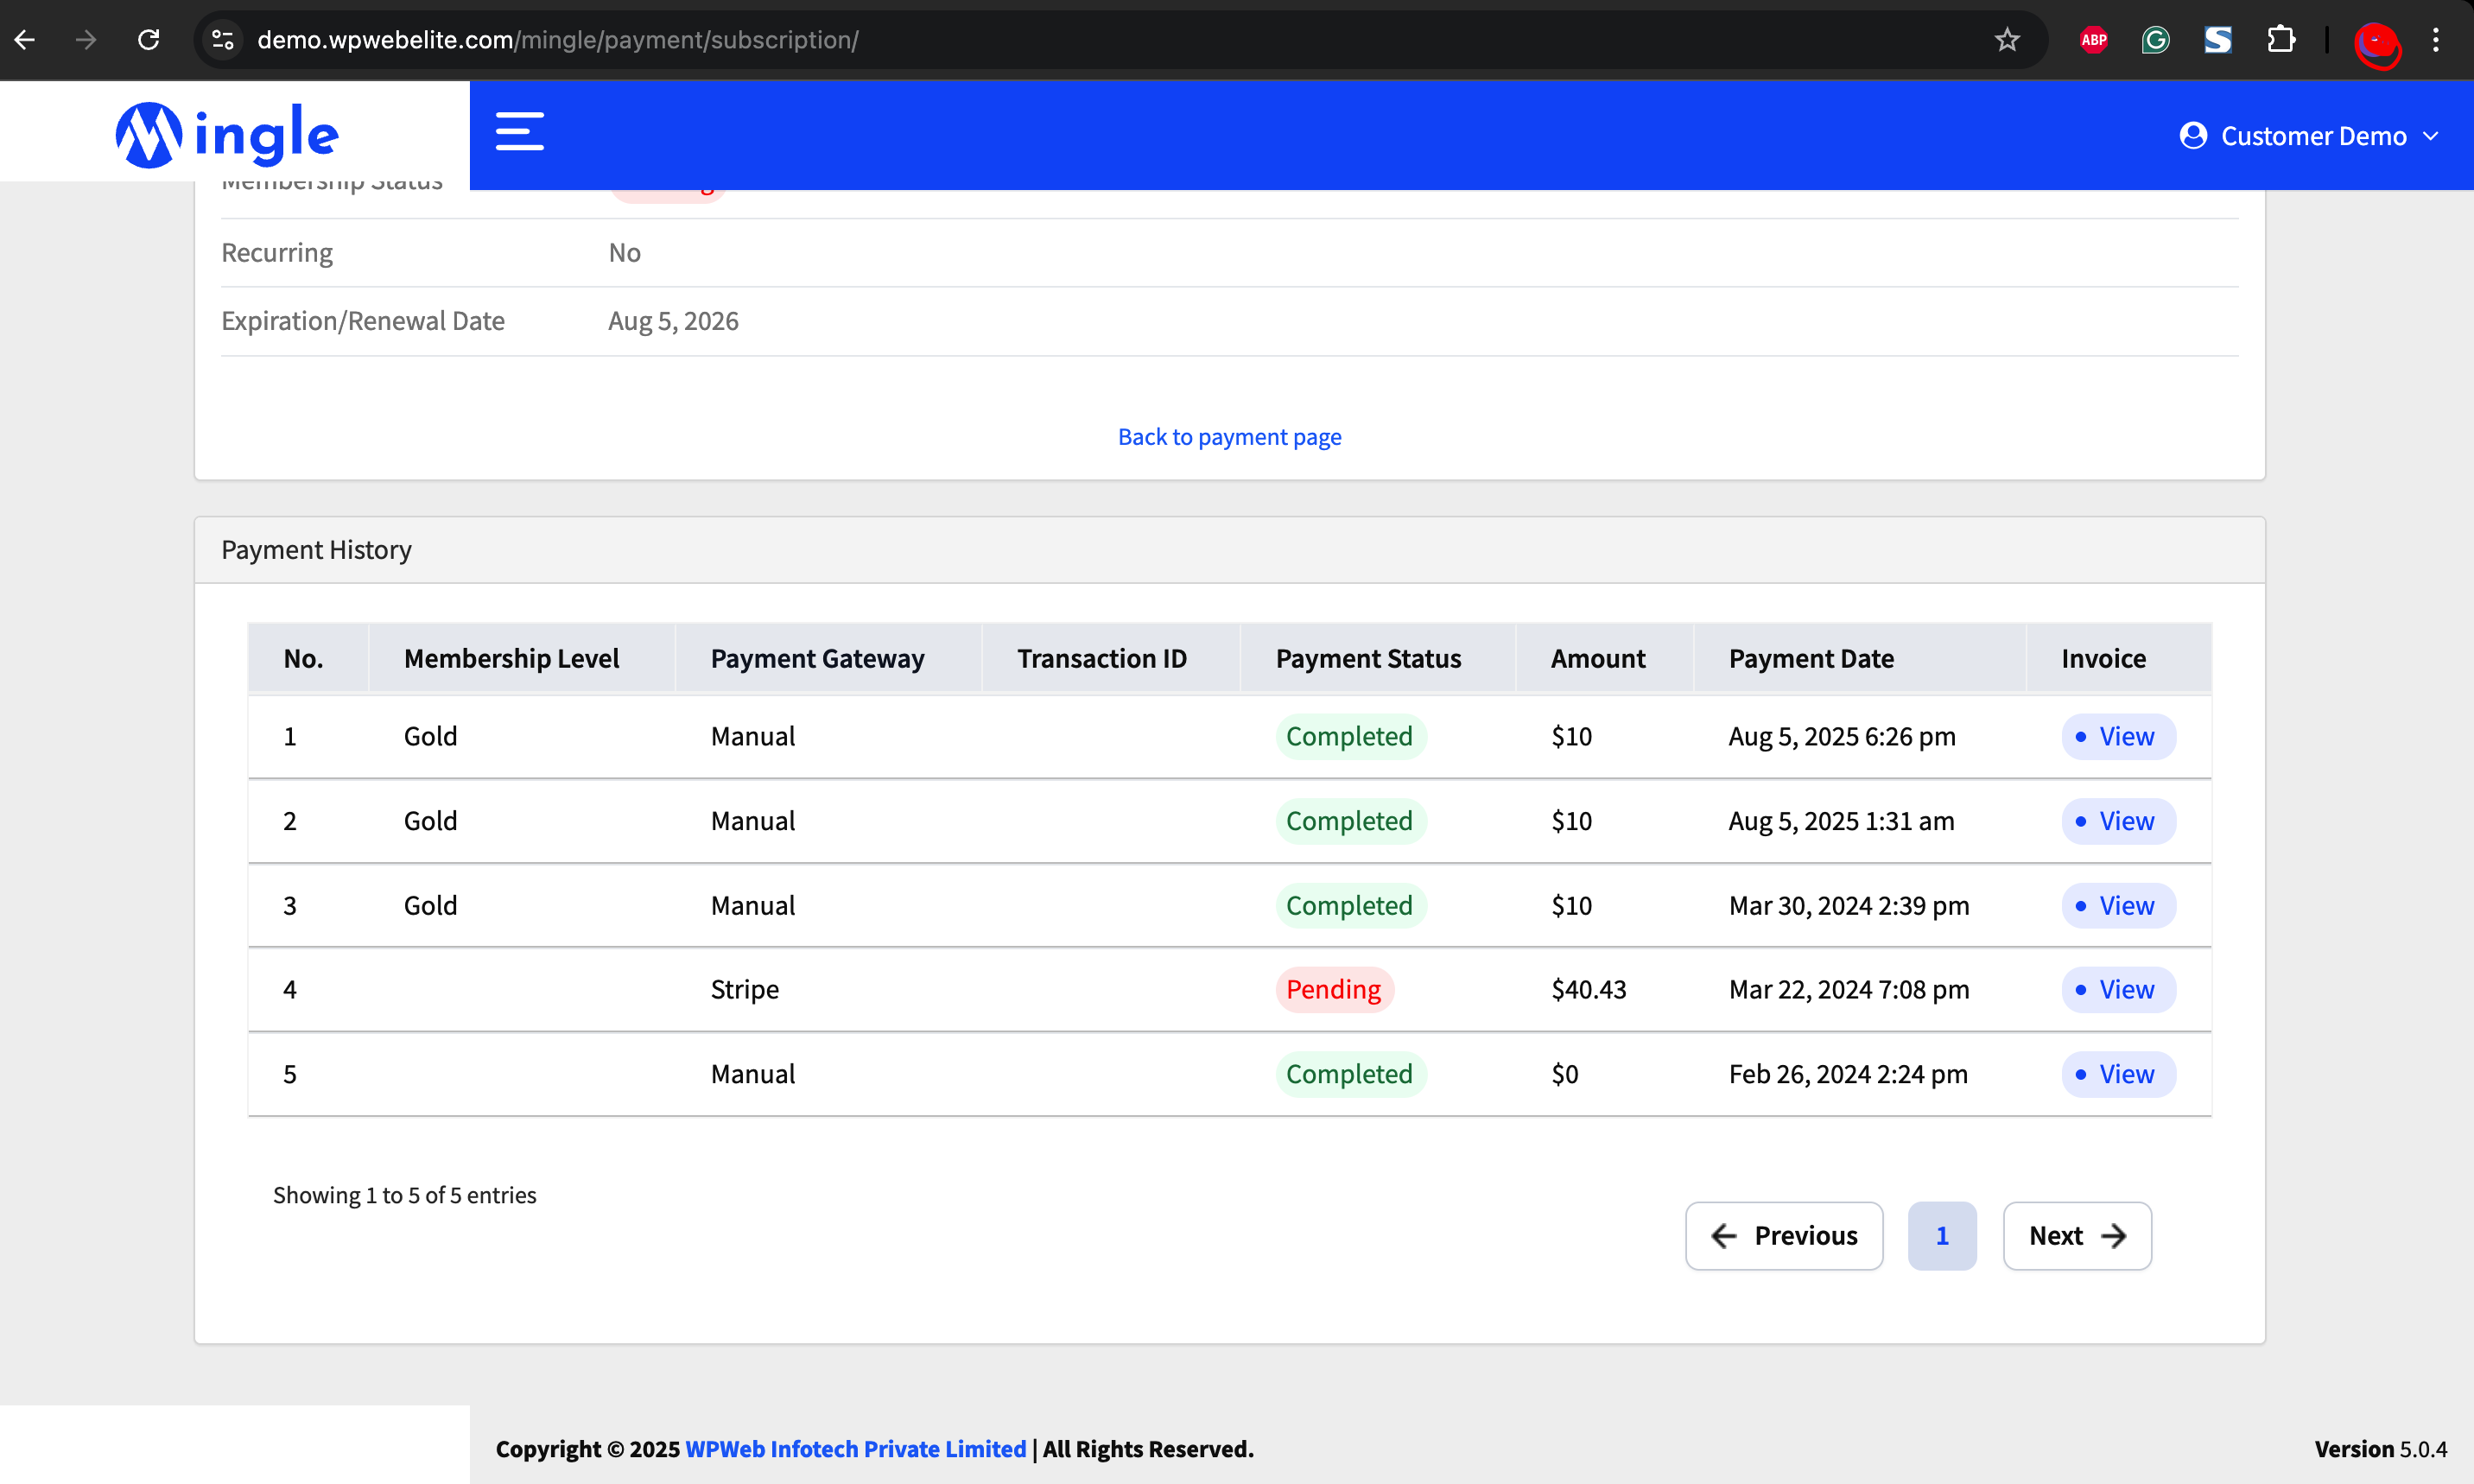The height and width of the screenshot is (1484, 2474).
Task: Follow the Back to payment page link
Action: tap(1229, 437)
